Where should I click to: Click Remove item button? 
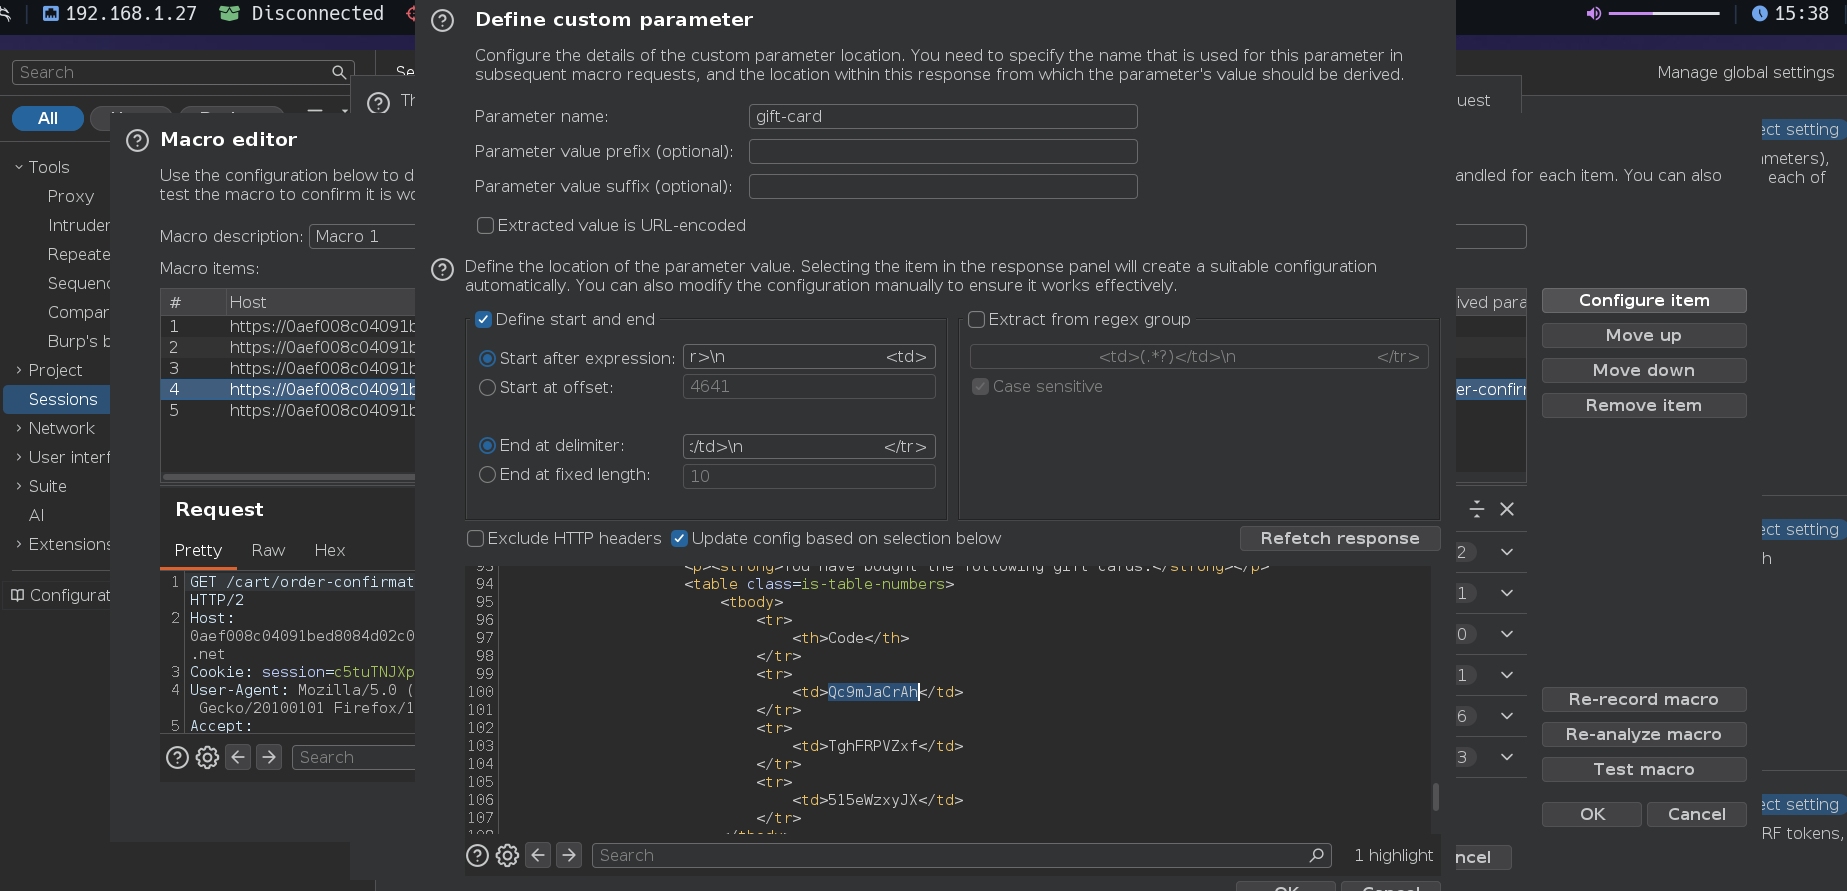(1644, 406)
